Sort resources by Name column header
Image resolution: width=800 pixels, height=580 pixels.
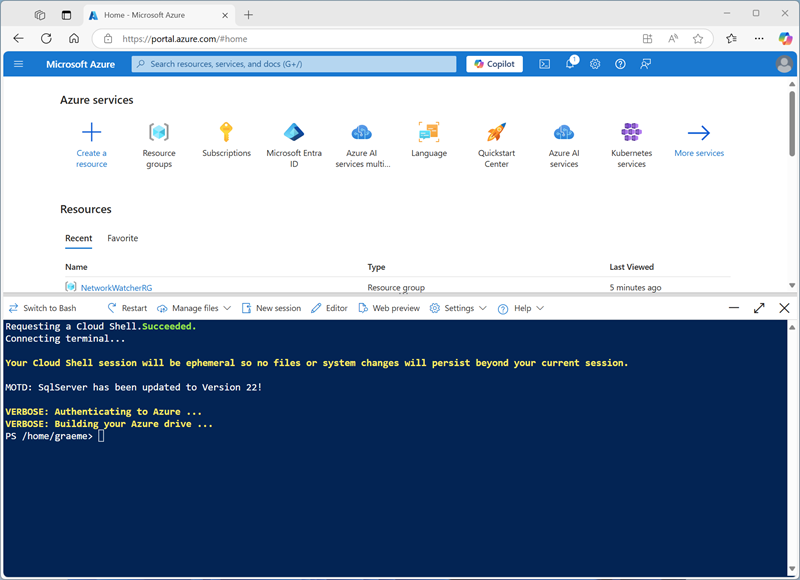76,267
